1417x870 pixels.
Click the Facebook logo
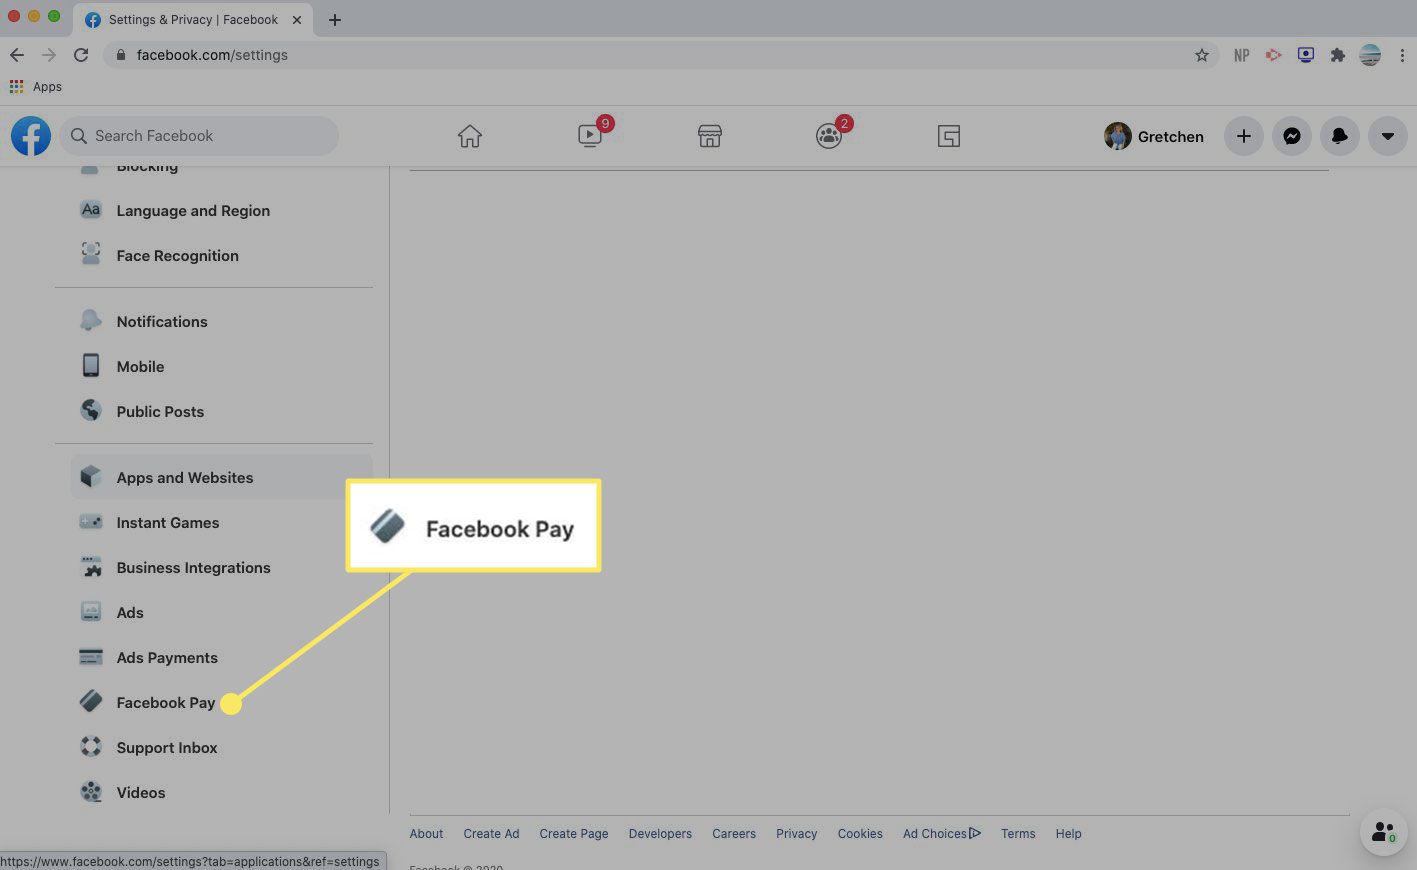[x=31, y=136]
